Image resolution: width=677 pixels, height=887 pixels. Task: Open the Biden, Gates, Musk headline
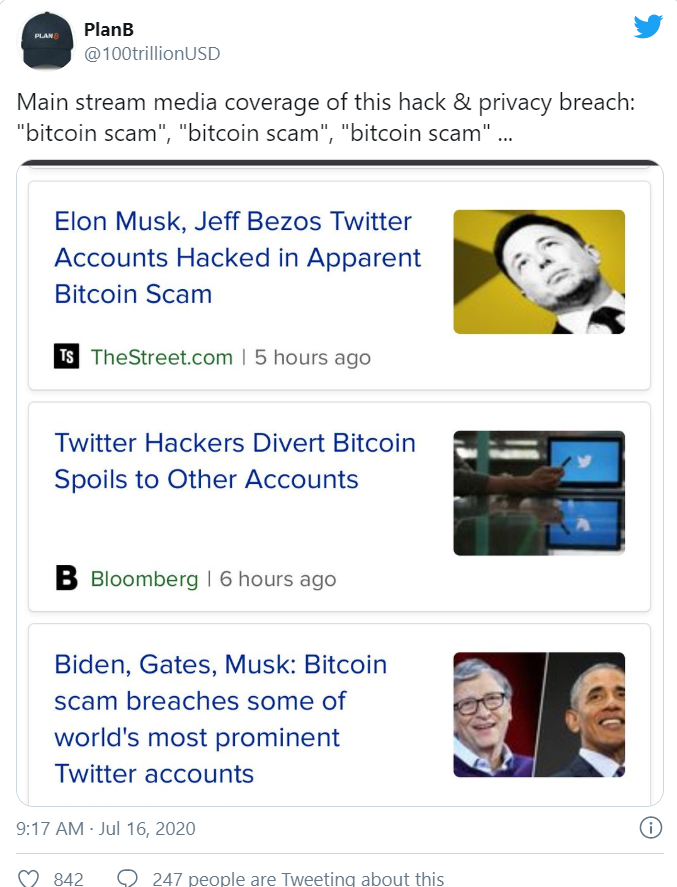click(221, 718)
